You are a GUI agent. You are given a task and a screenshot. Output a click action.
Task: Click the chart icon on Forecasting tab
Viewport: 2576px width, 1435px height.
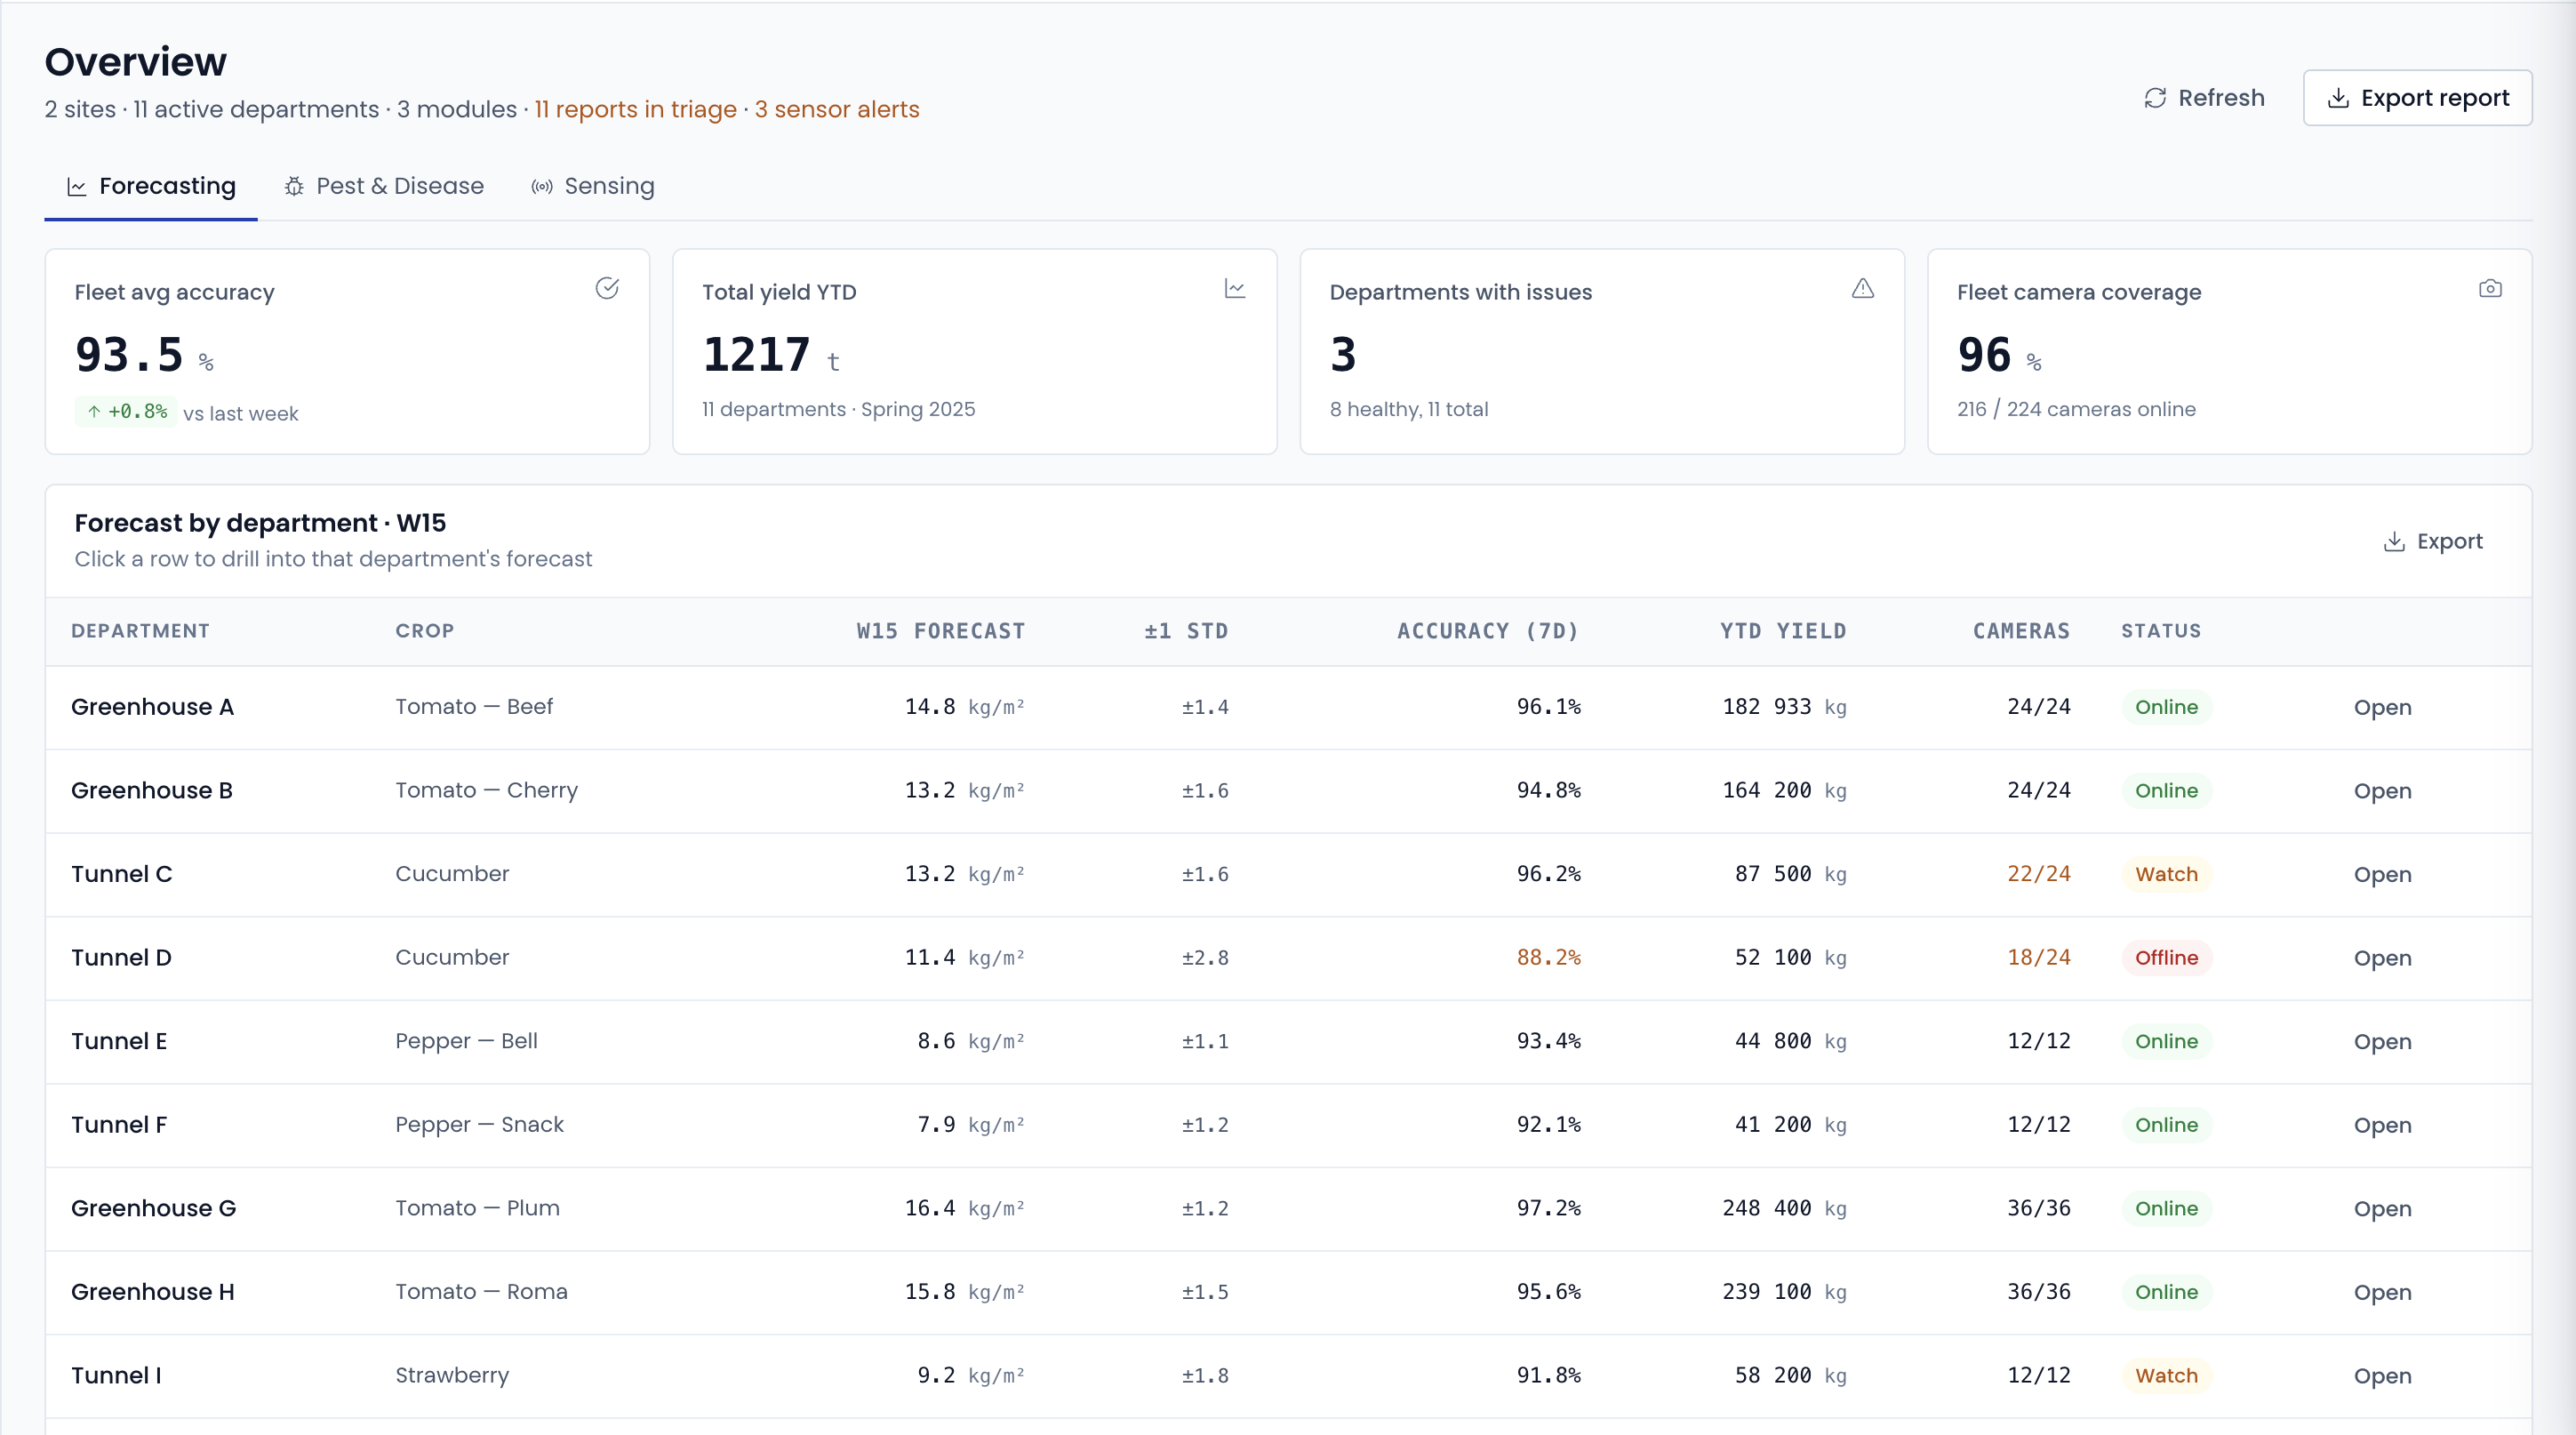tap(77, 187)
